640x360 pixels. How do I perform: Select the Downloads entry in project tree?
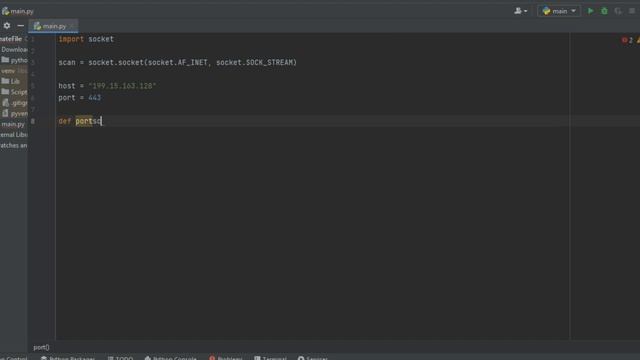(14, 49)
